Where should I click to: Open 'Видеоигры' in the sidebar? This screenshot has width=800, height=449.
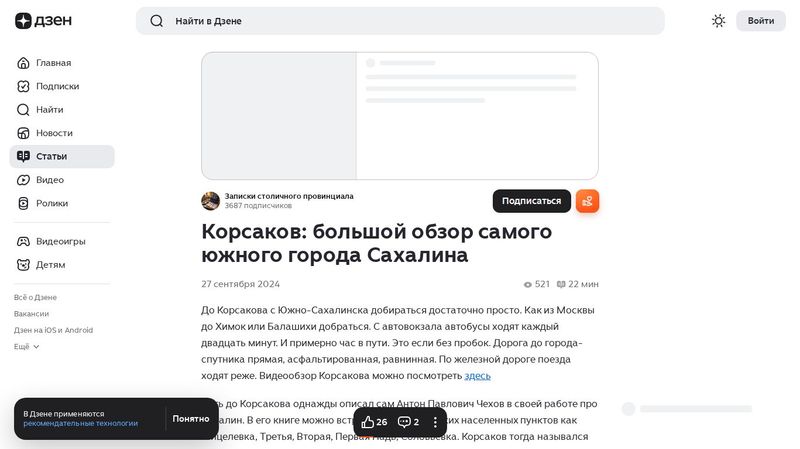[x=60, y=241]
